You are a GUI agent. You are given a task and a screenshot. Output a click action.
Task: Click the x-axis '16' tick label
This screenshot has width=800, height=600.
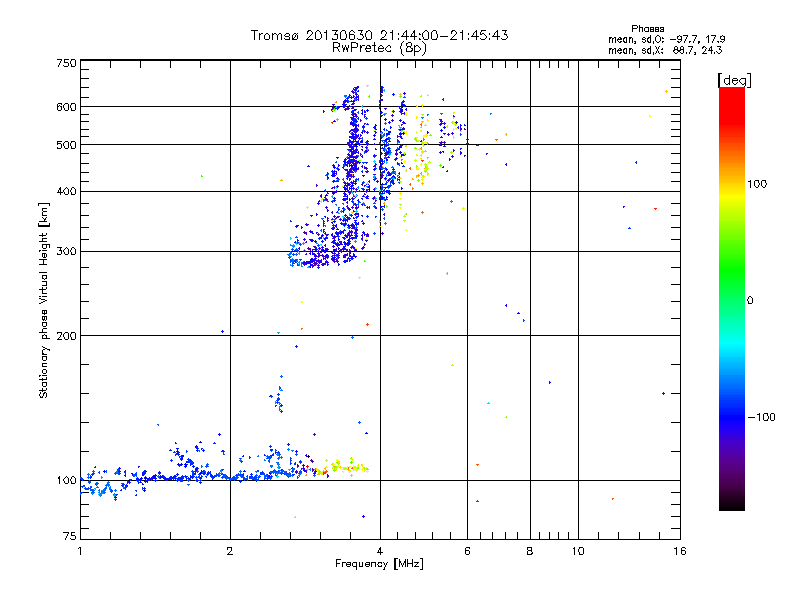[680, 551]
